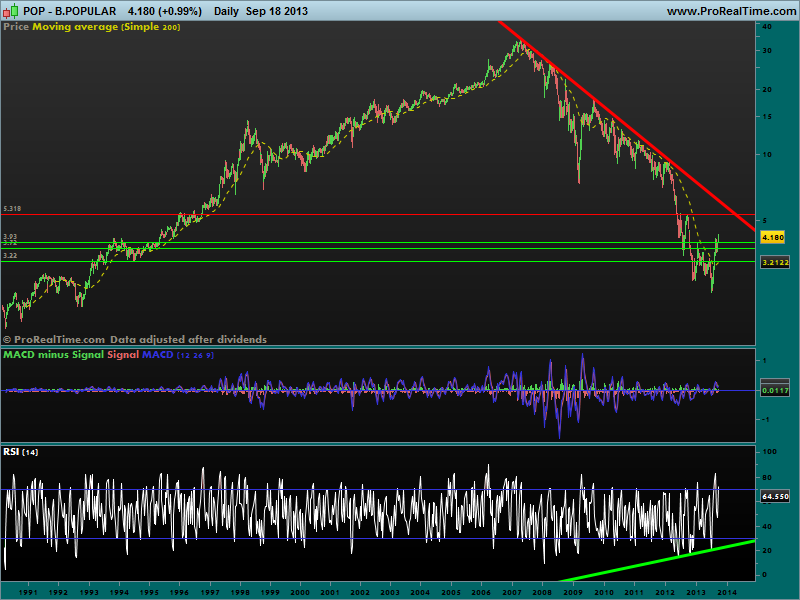This screenshot has width=800, height=600.
Task: Click the MACD minus Signal legend label
Action: [54, 355]
